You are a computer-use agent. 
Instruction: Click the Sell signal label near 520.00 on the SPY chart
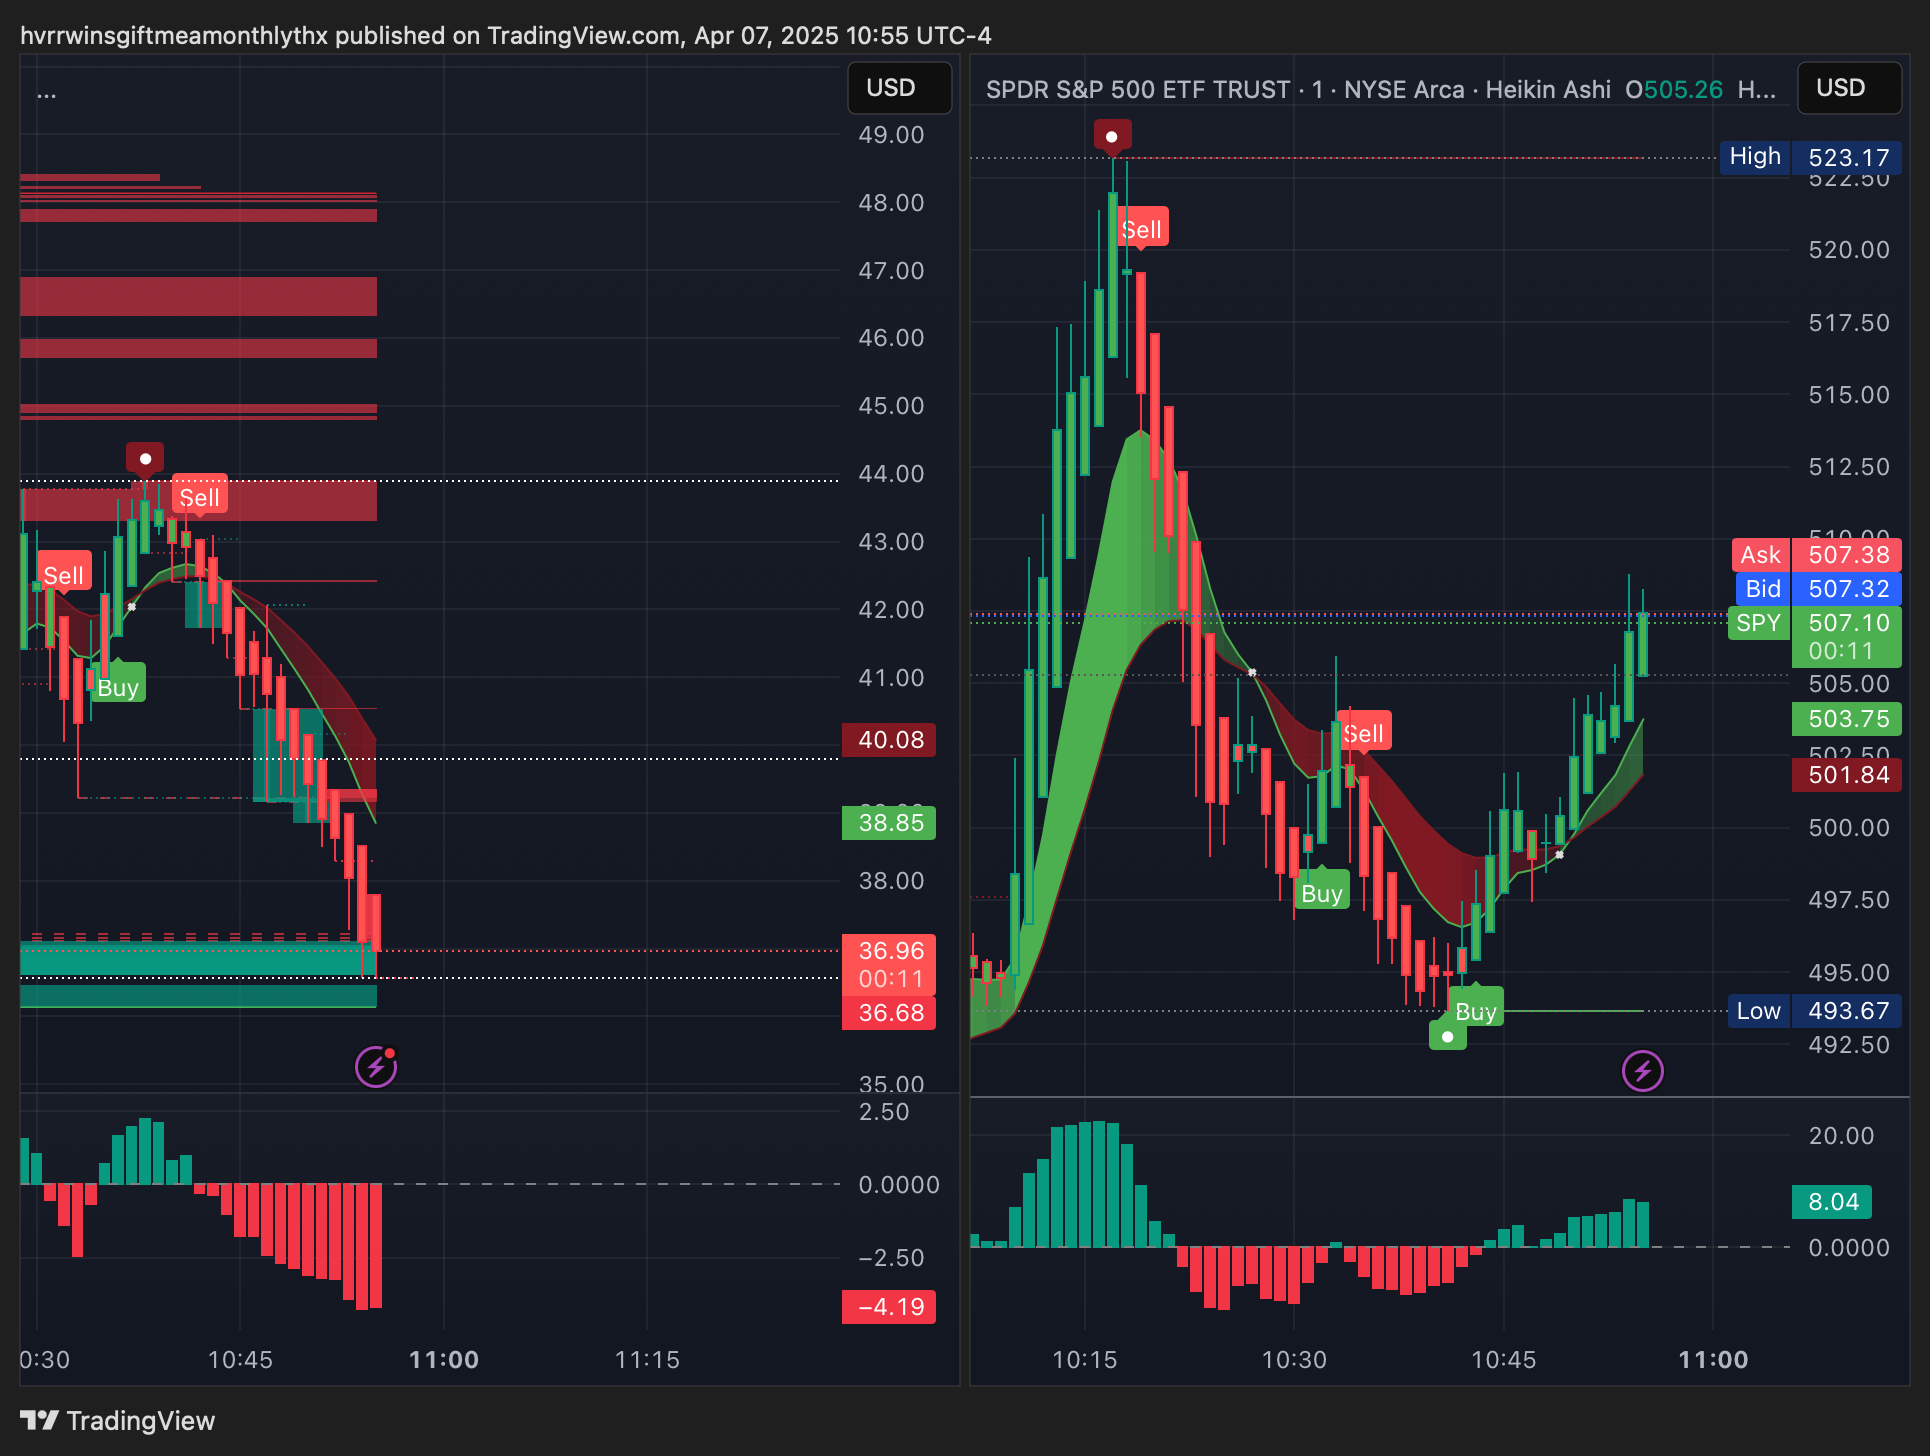[1142, 229]
